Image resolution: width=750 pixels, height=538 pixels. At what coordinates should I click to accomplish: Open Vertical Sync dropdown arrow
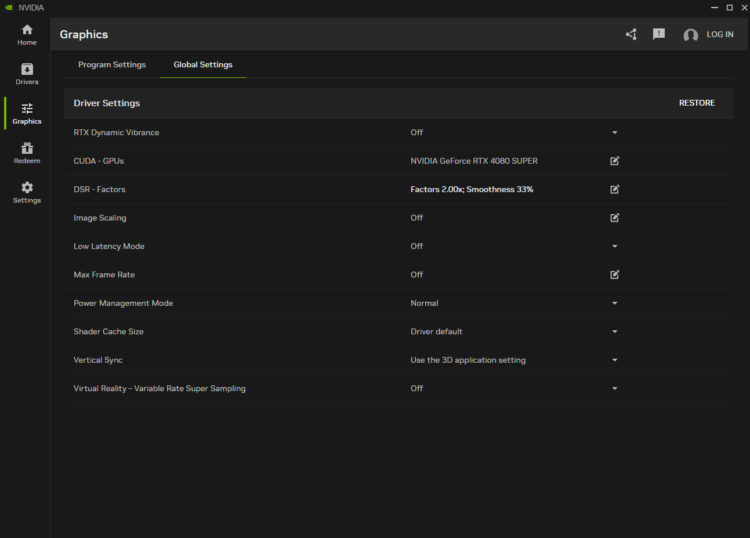click(x=615, y=360)
